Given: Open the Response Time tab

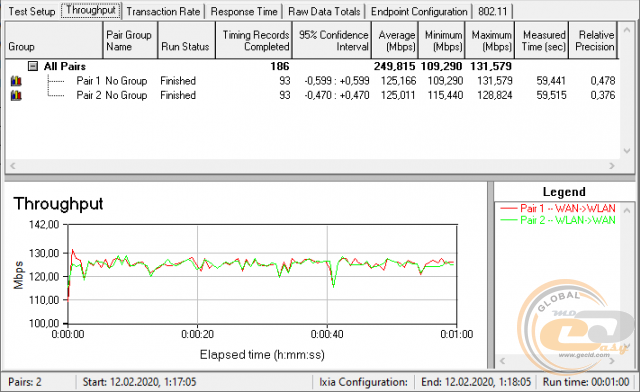Looking at the screenshot, I should pos(244,11).
